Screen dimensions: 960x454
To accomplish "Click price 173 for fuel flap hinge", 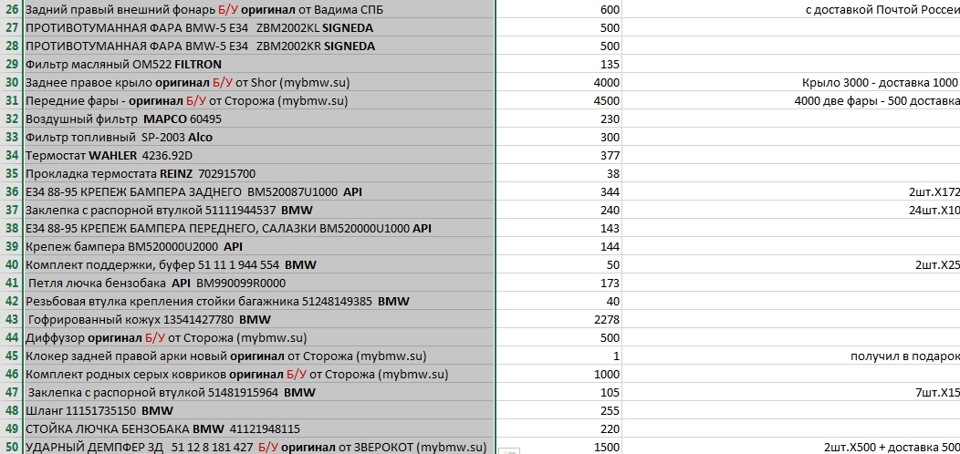I will (x=559, y=283).
